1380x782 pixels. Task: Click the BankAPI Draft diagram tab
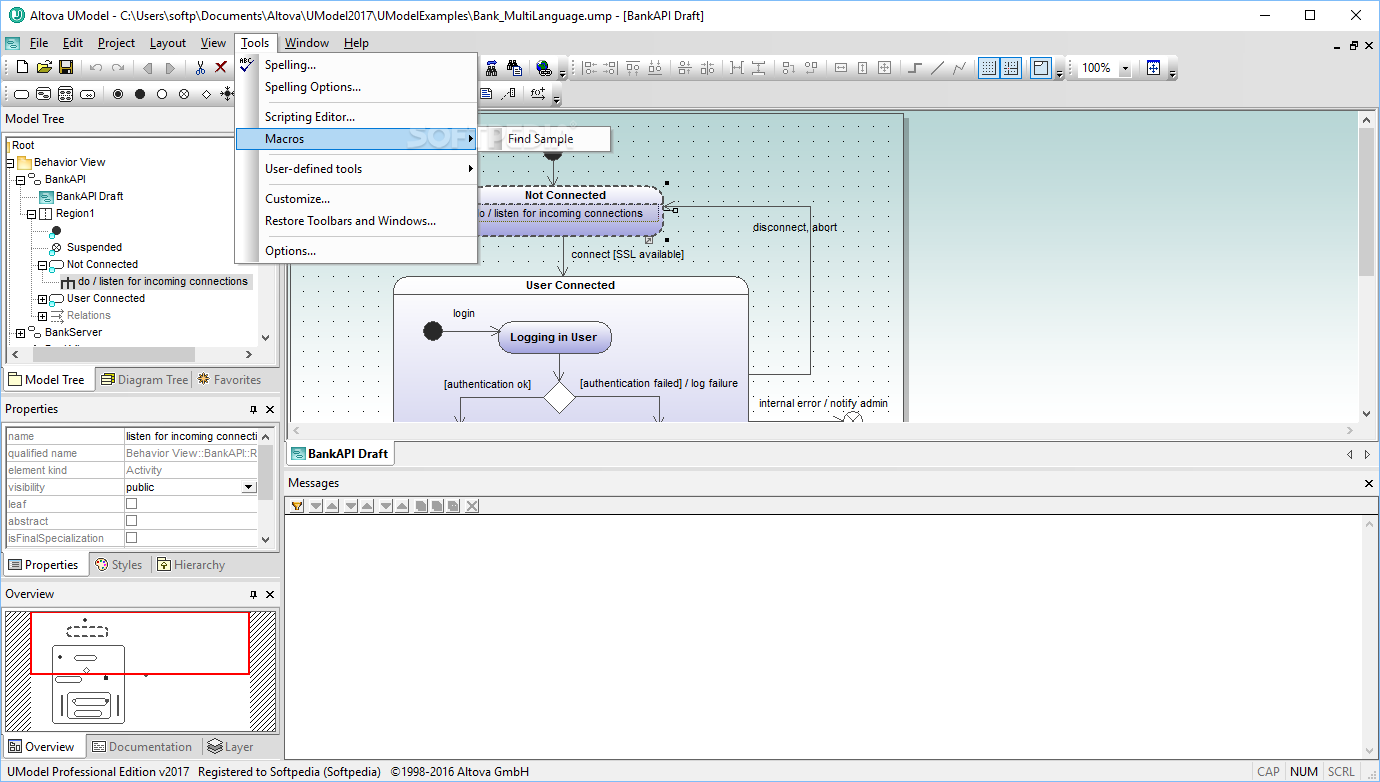[339, 454]
